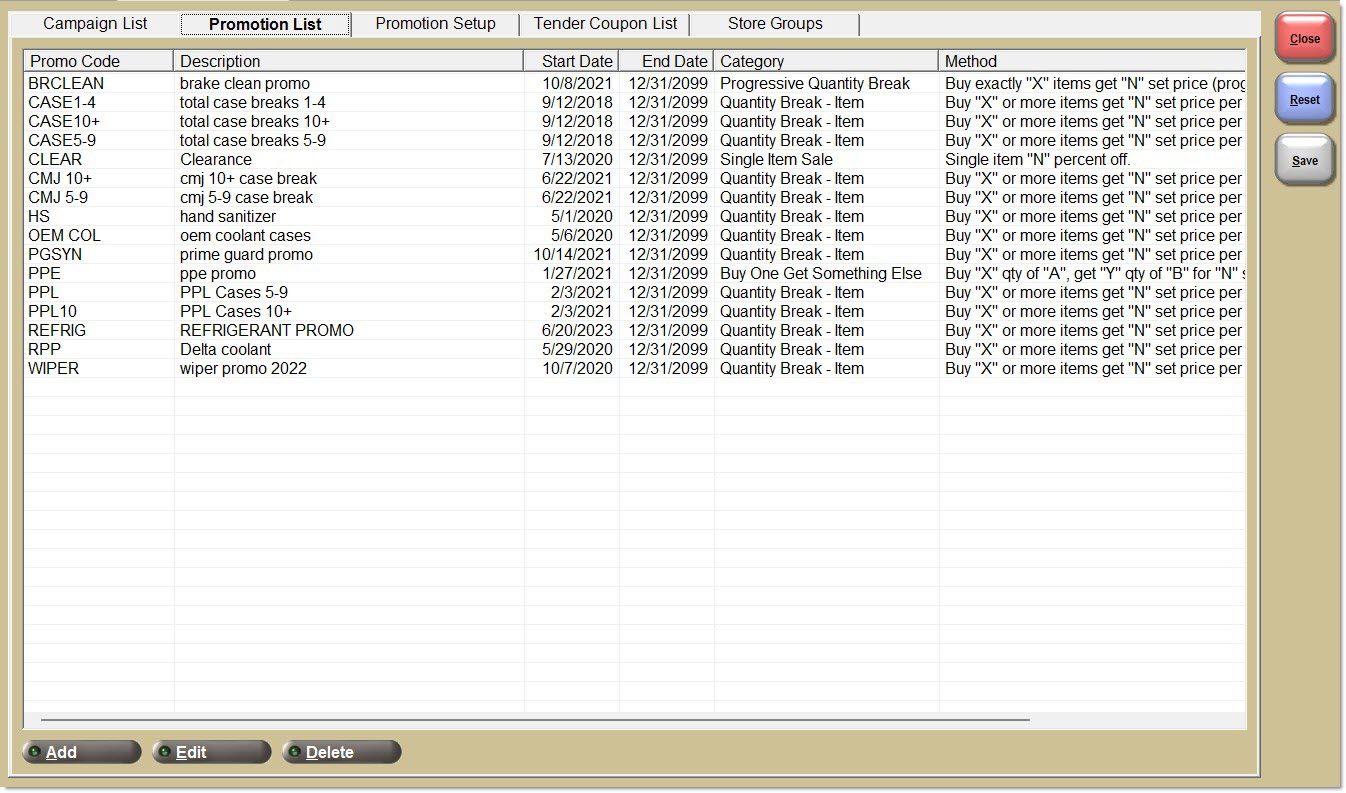The height and width of the screenshot is (793, 1346).
Task: Switch to the Campaign List tab
Action: click(x=95, y=24)
